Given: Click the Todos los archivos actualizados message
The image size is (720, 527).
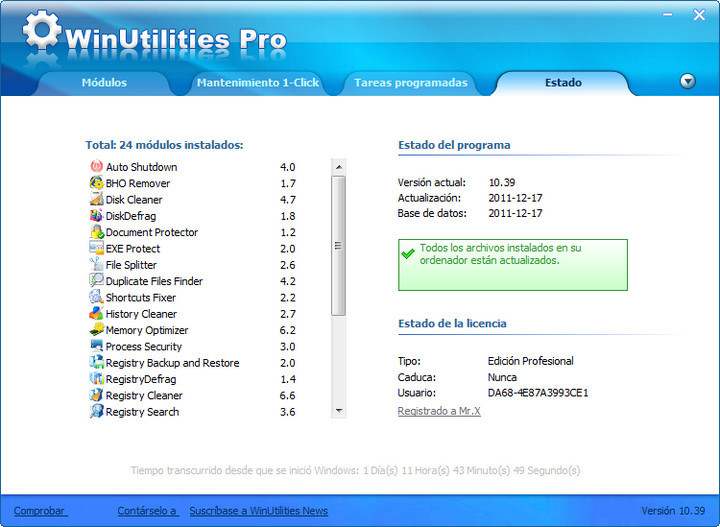Looking at the screenshot, I should click(x=501, y=254).
